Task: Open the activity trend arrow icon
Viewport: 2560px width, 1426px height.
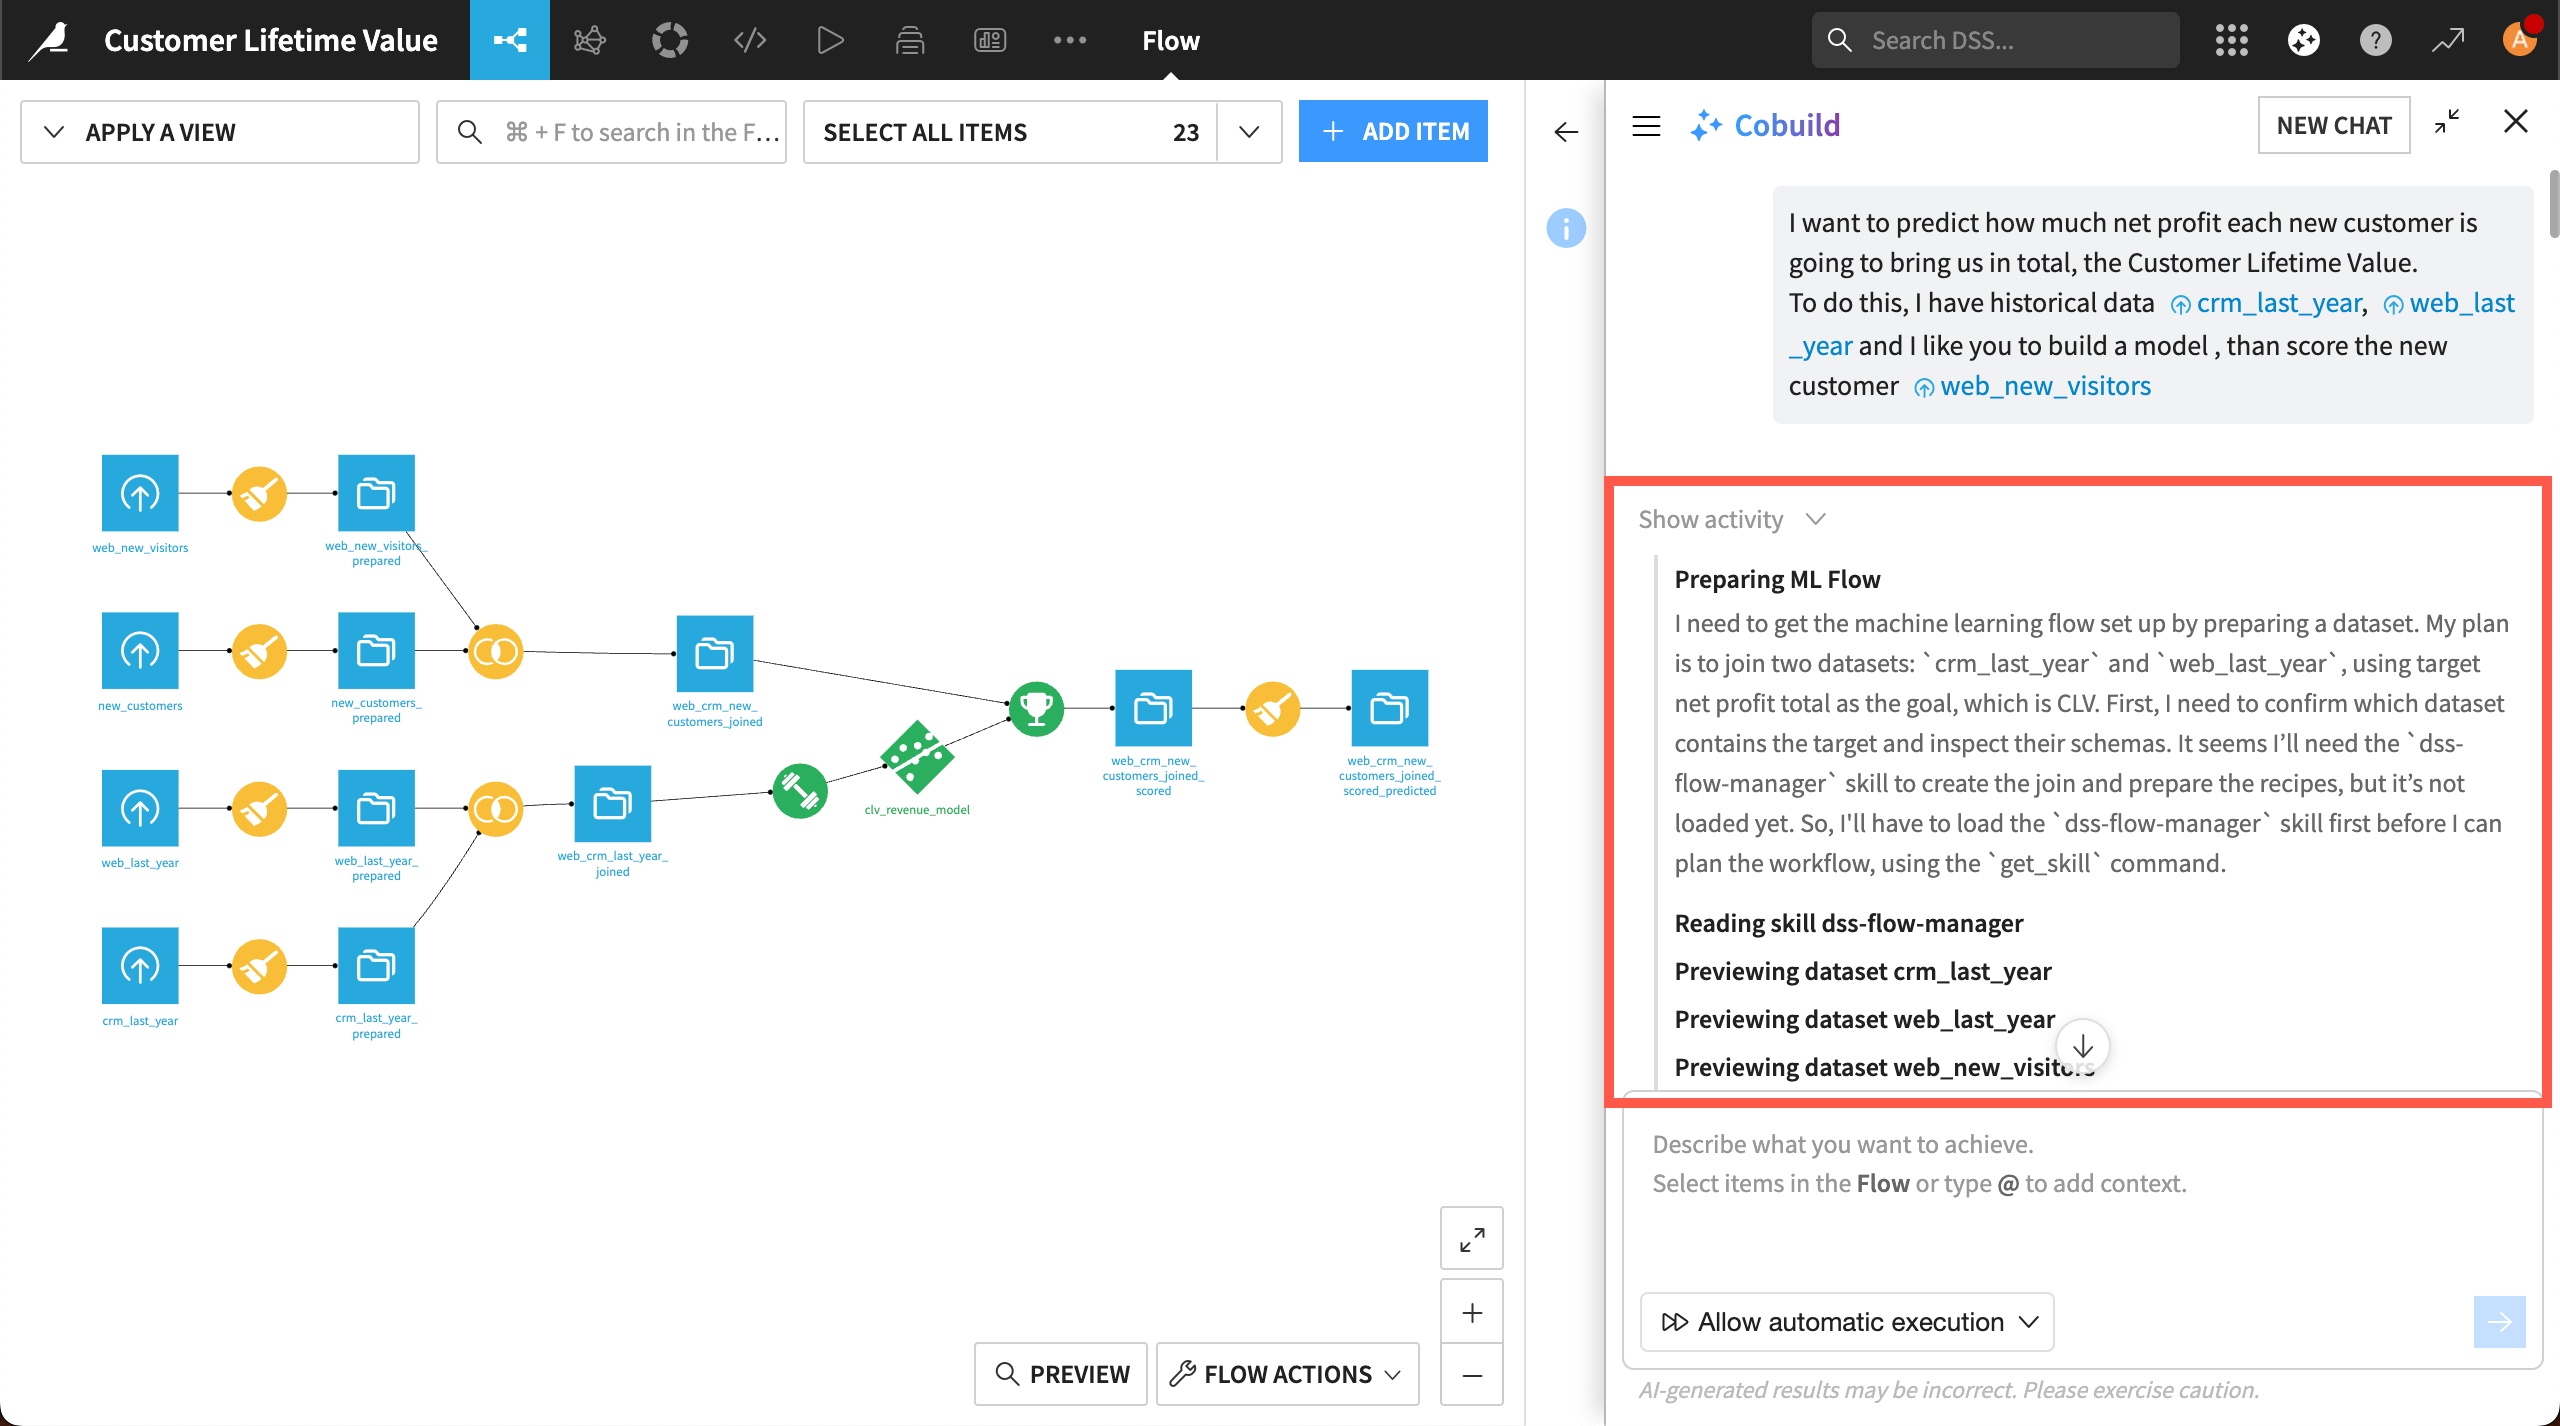Action: (2448, 40)
